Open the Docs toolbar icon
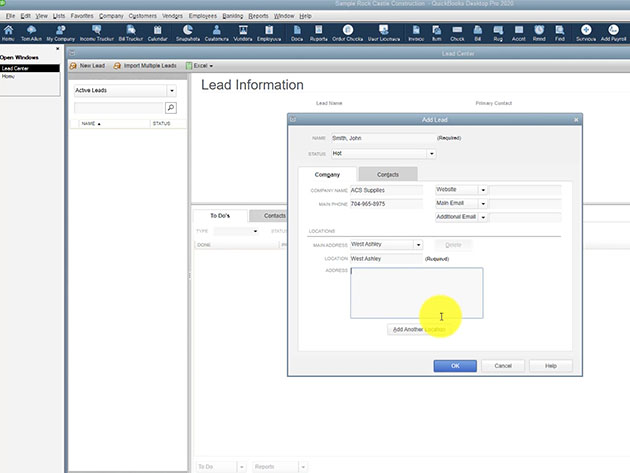 coord(297,33)
